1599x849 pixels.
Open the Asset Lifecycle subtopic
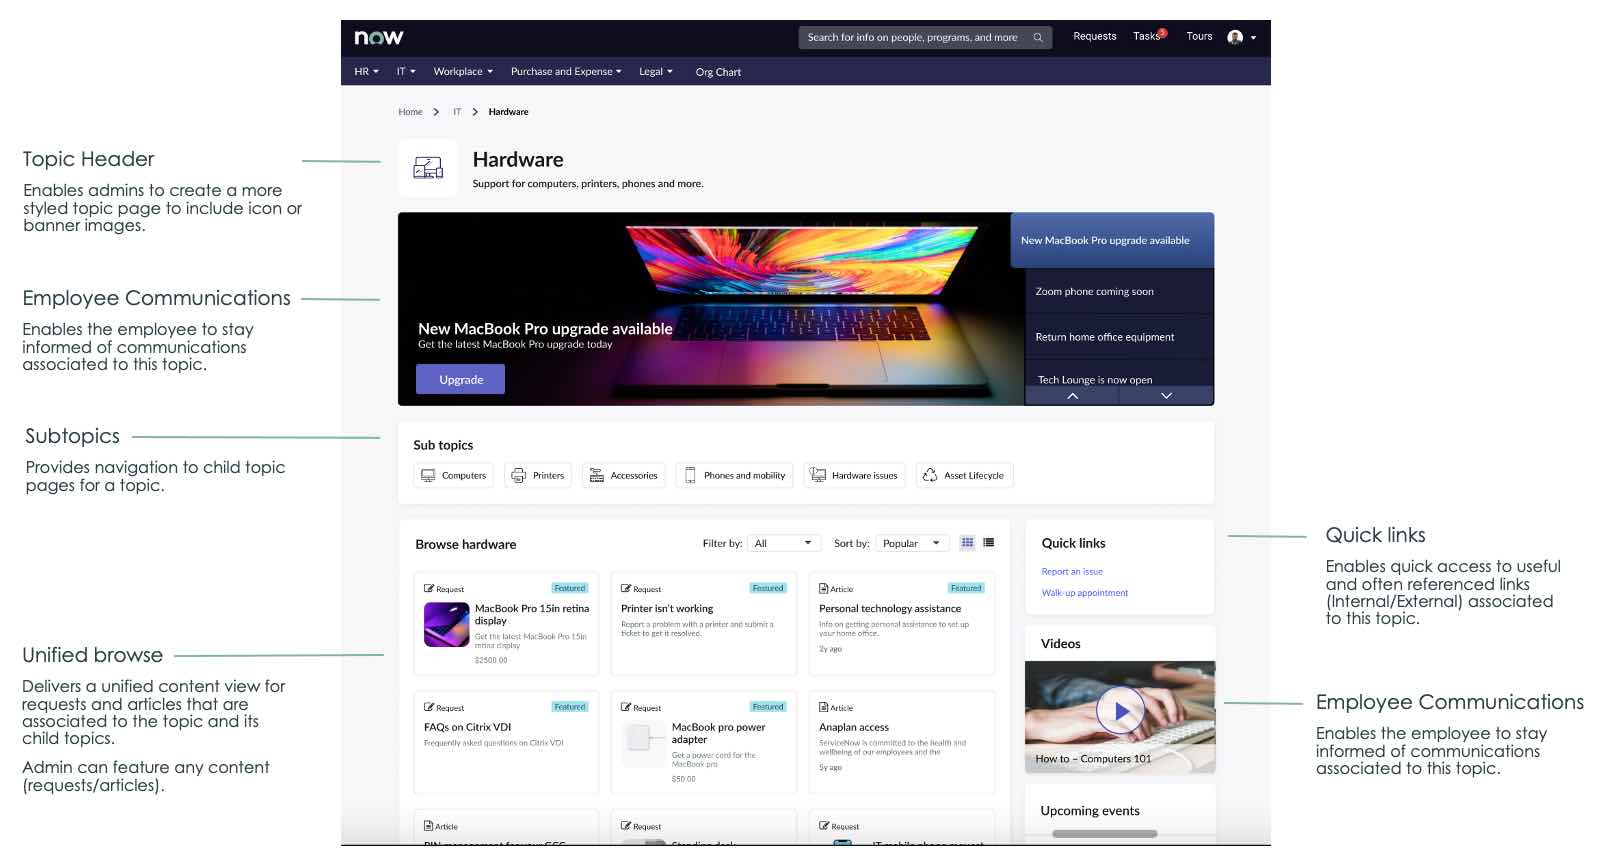(x=964, y=476)
